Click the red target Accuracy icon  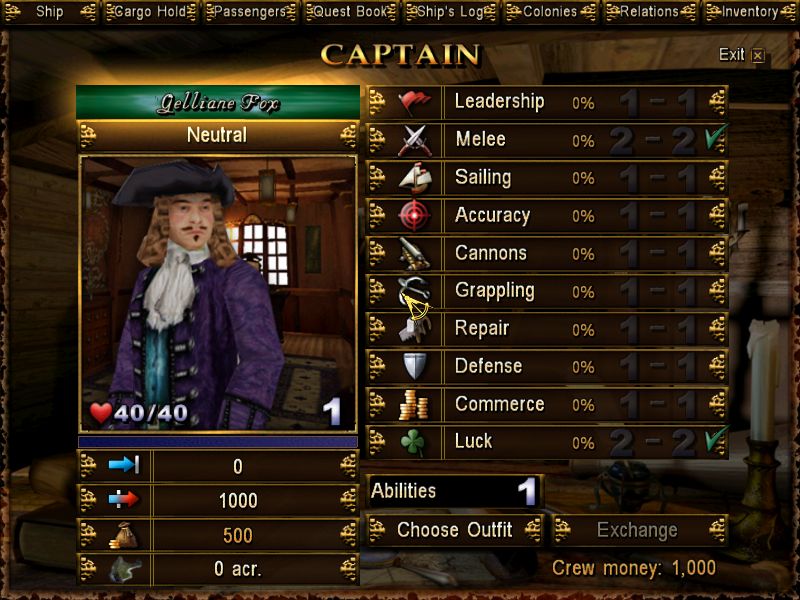pos(414,215)
